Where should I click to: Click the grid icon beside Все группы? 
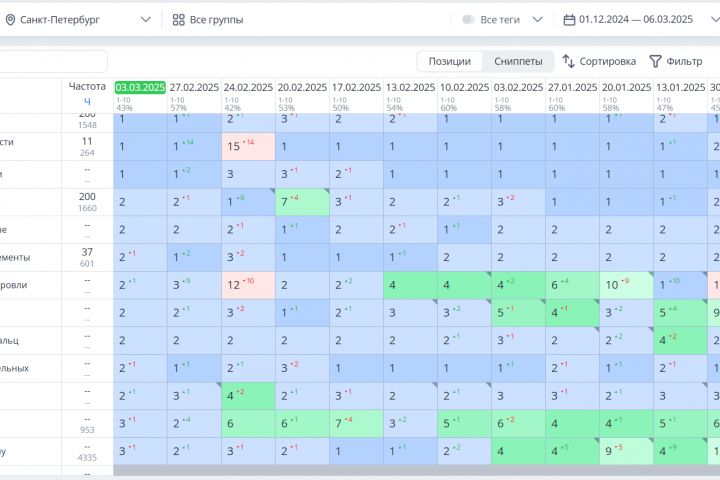(179, 20)
